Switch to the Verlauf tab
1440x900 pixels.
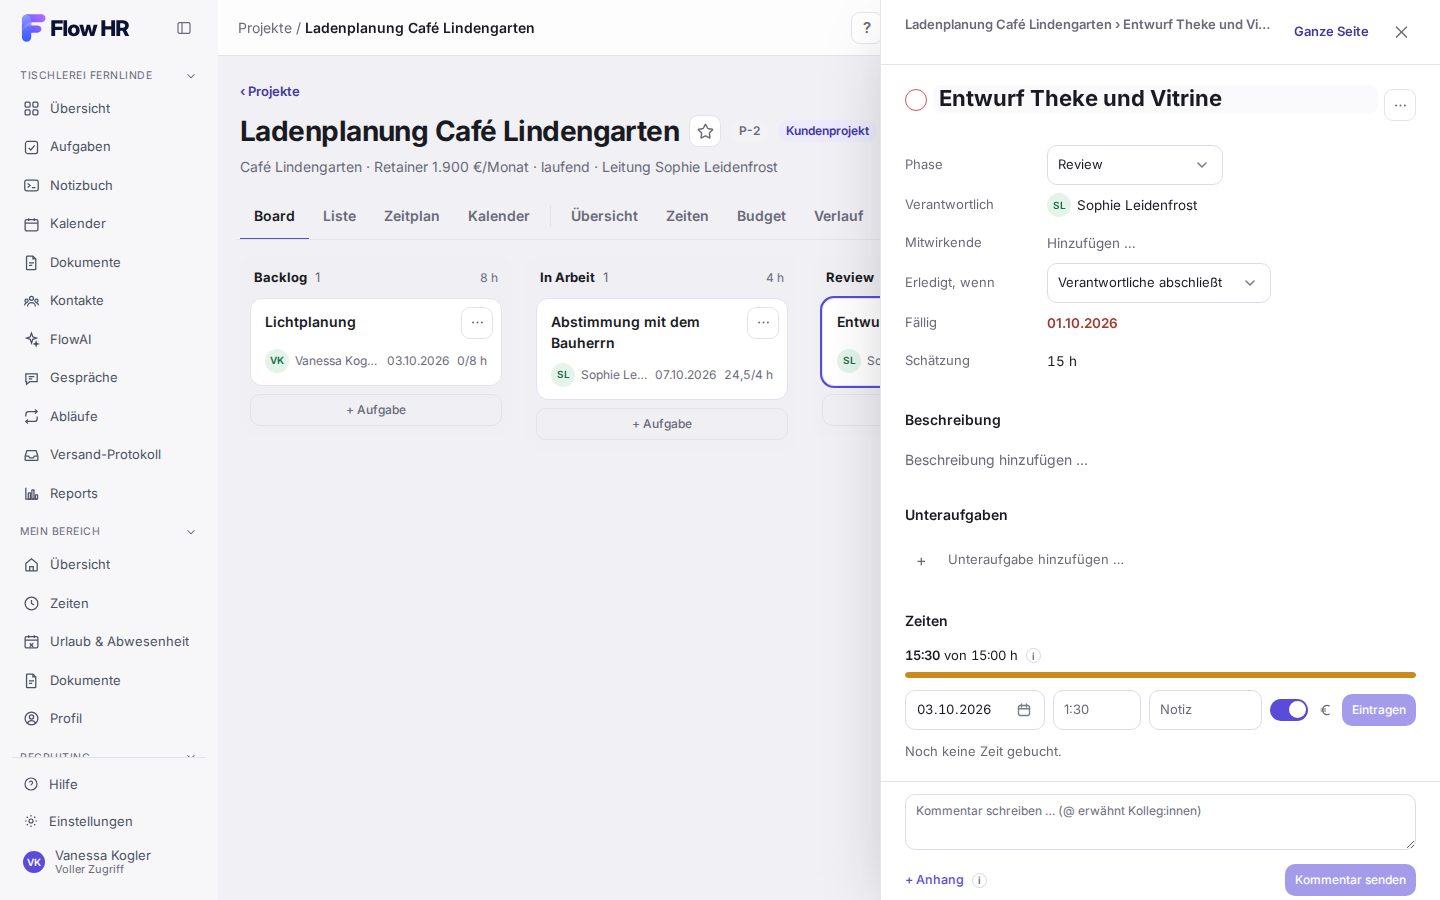click(838, 216)
